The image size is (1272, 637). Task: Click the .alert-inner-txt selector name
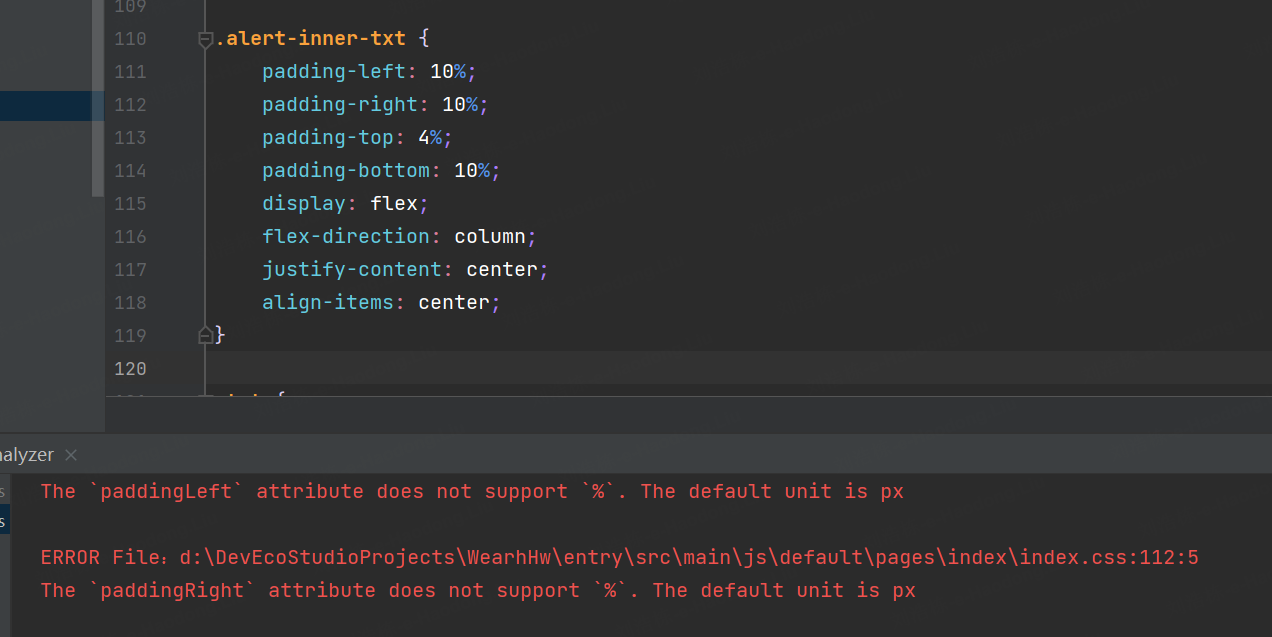tap(311, 39)
